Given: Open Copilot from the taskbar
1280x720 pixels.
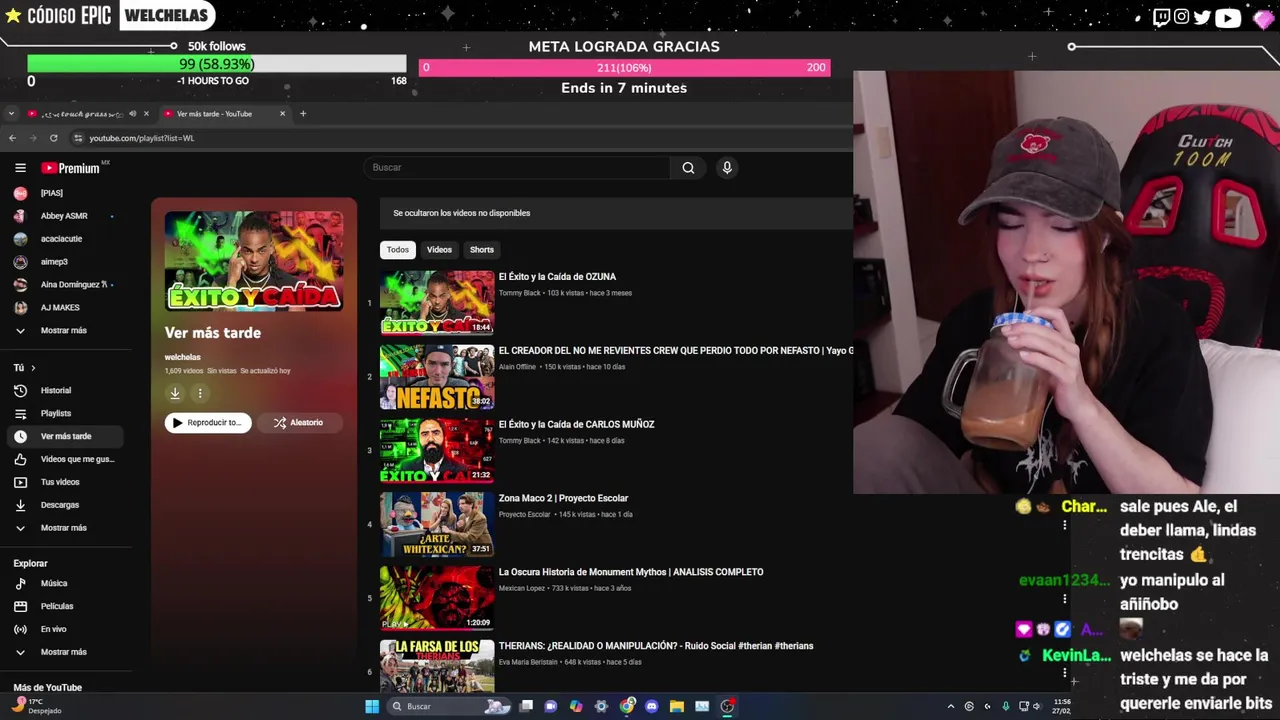Looking at the screenshot, I should 576,706.
